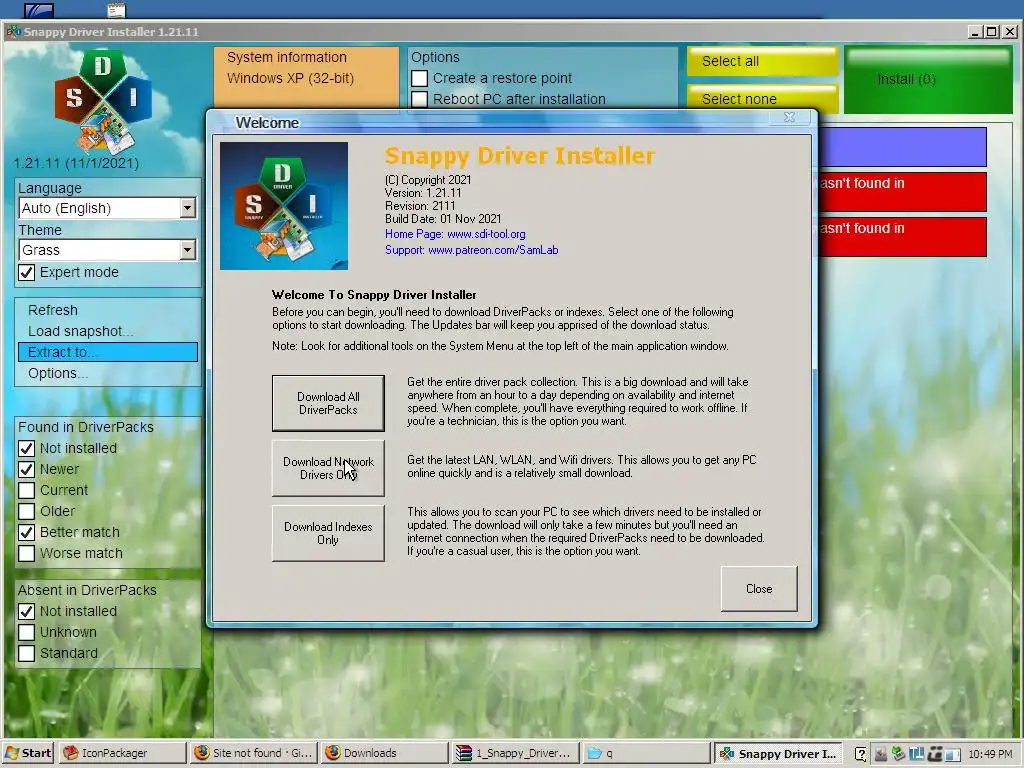This screenshot has height=768, width=1024.
Task: Click the SDI logo image in Welcome dialog
Action: click(x=283, y=206)
